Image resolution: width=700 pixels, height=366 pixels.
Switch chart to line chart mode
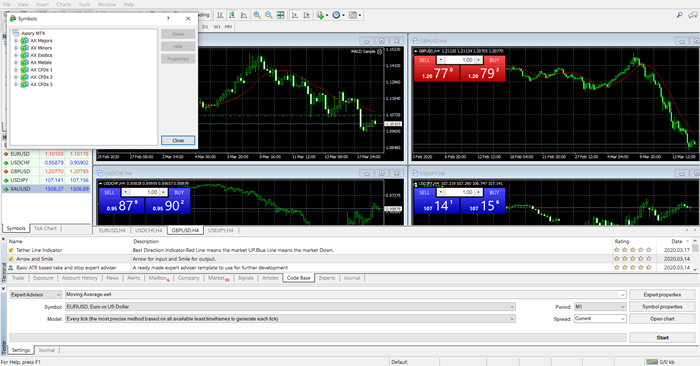pos(243,15)
